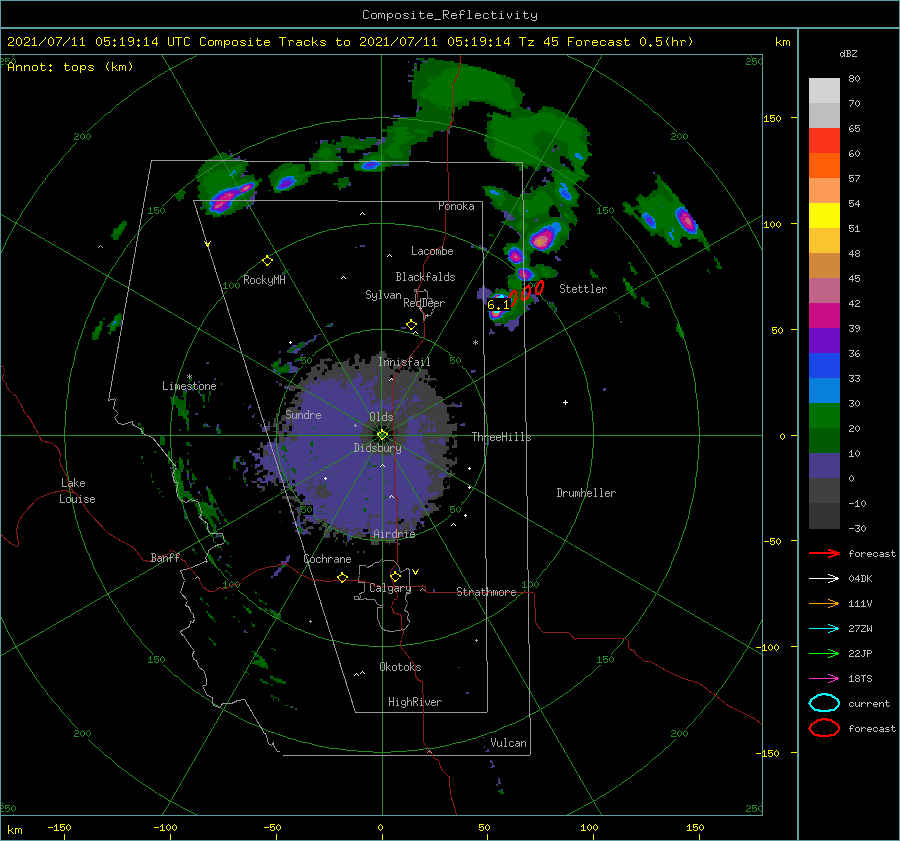The width and height of the screenshot is (900, 841).
Task: Click the Vulcan label
Action: pyautogui.click(x=508, y=743)
